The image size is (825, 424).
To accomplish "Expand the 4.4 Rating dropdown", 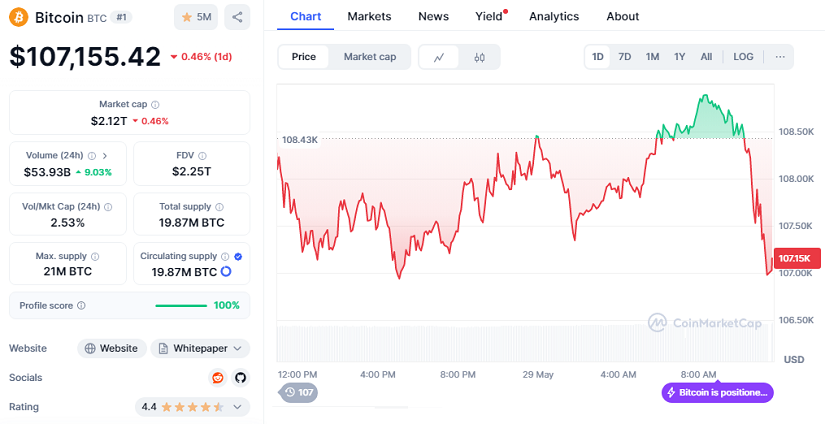I will pos(193,407).
